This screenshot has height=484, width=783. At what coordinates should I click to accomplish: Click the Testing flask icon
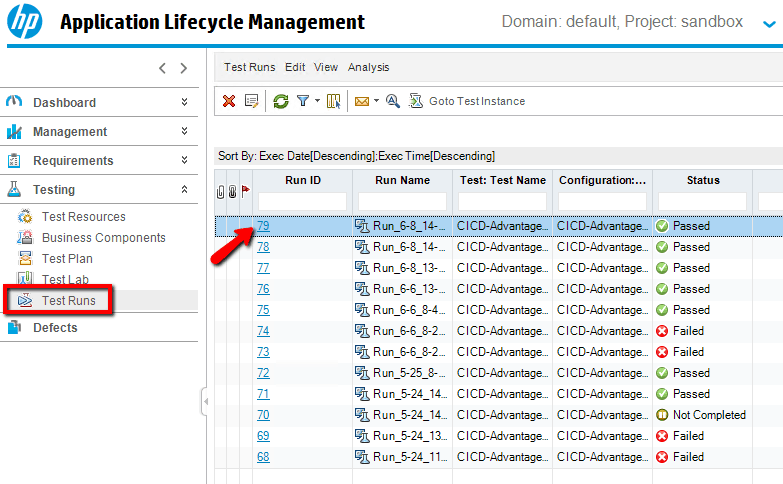click(x=14, y=189)
